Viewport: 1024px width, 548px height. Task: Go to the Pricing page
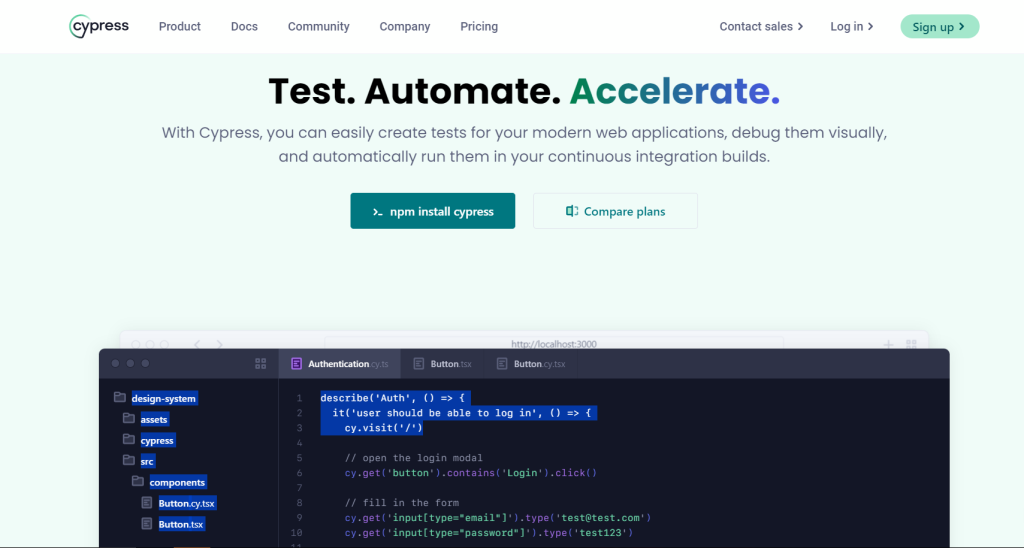point(479,27)
